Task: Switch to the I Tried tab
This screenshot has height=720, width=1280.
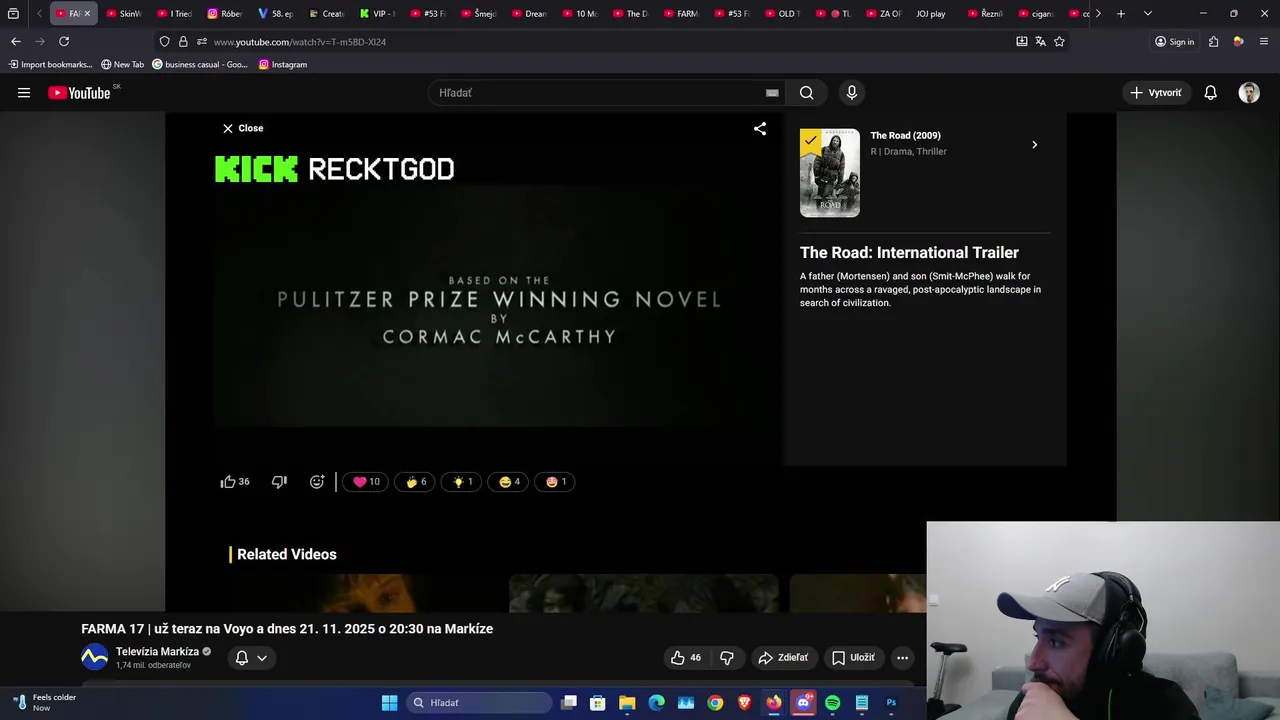Action: point(175,14)
